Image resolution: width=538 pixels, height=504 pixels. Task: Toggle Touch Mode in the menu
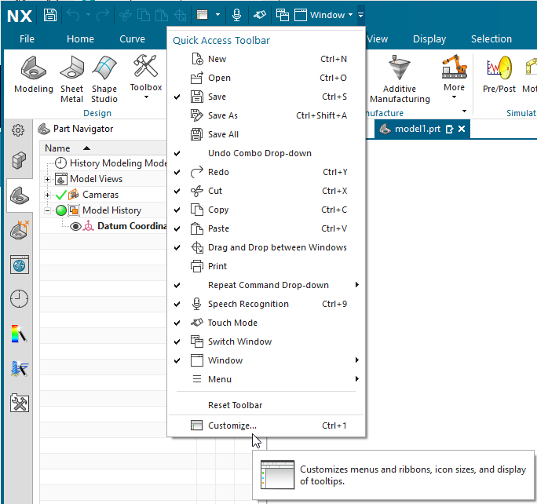coord(266,323)
